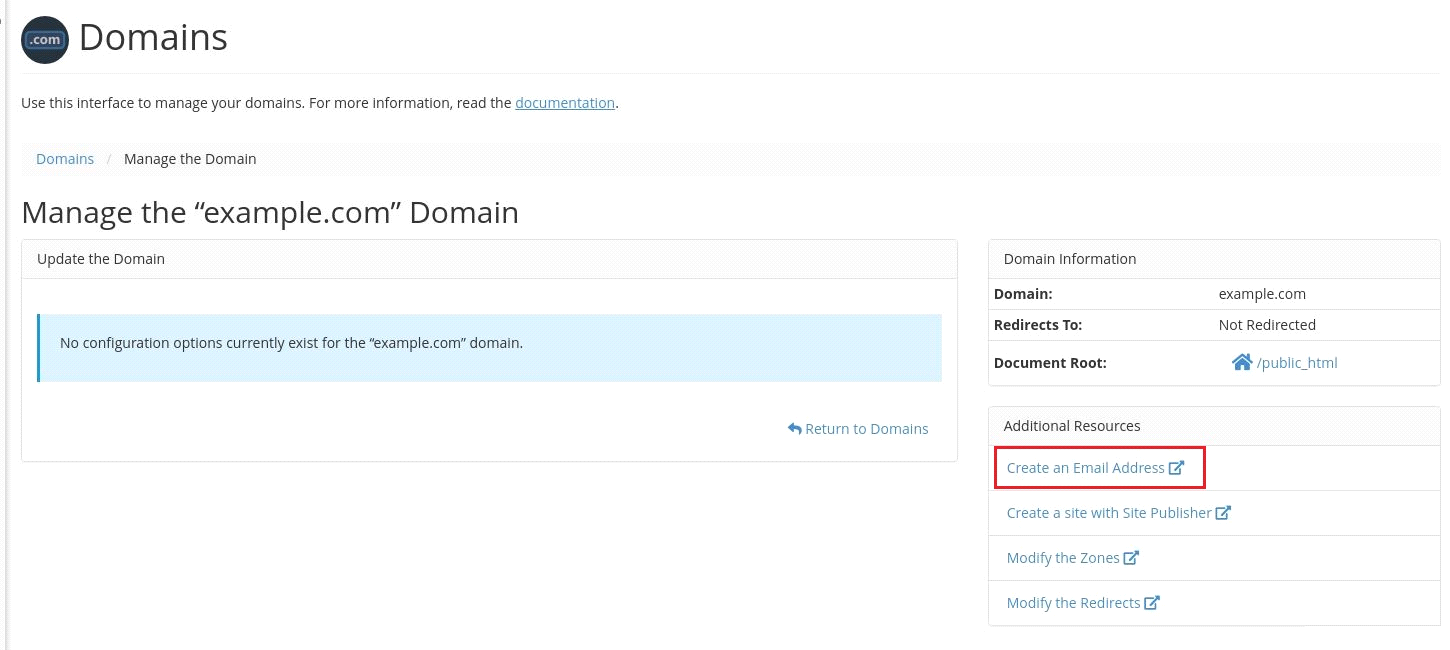The height and width of the screenshot is (650, 1450).
Task: Click the back arrow beside Return to Domains
Action: coord(795,428)
